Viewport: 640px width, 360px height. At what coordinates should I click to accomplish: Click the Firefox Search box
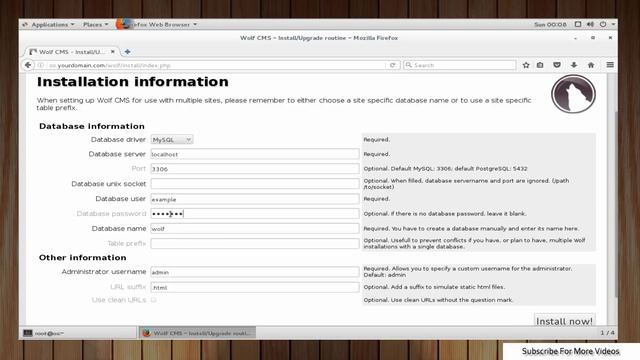[460, 65]
